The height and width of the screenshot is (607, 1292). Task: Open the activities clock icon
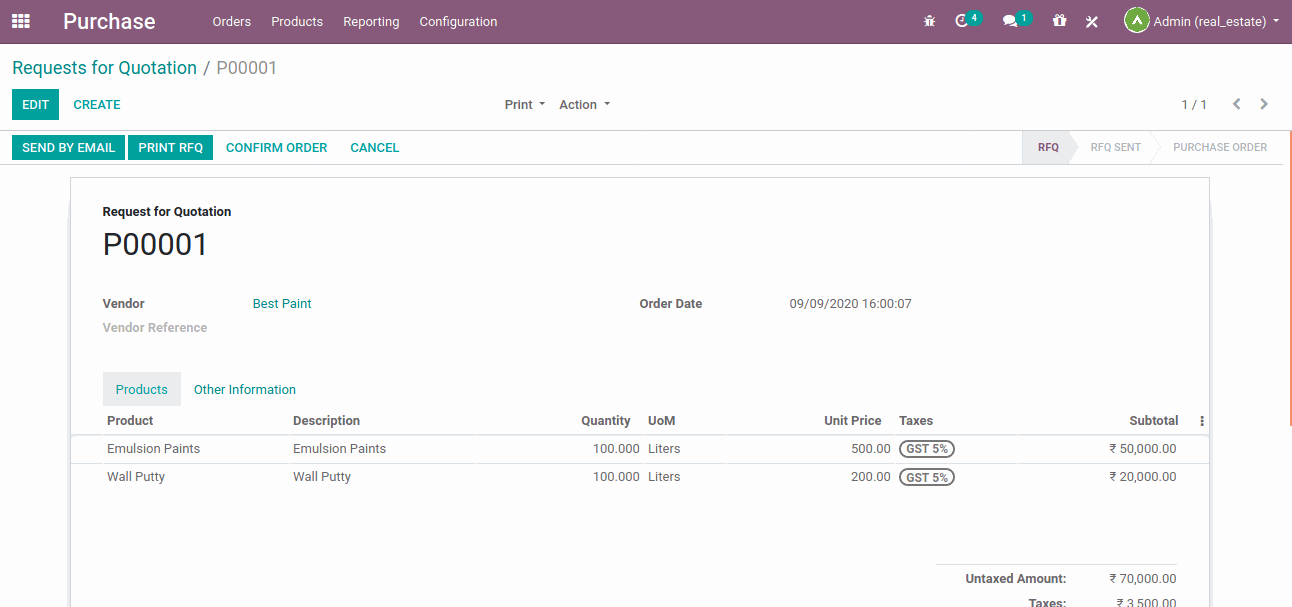(963, 20)
